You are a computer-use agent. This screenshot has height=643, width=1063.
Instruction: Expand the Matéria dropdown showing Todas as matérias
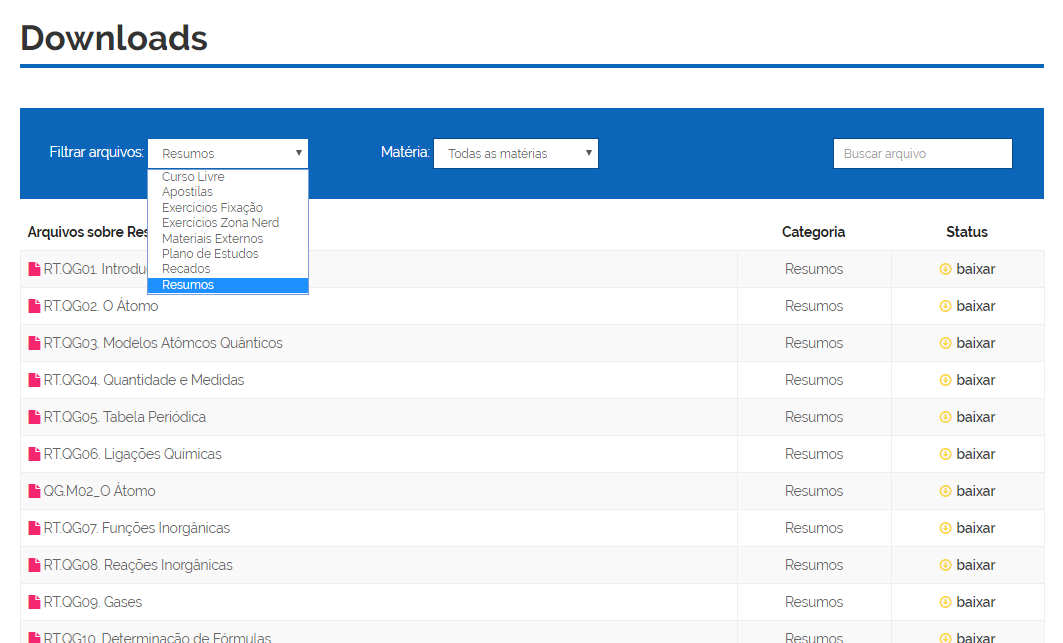515,153
